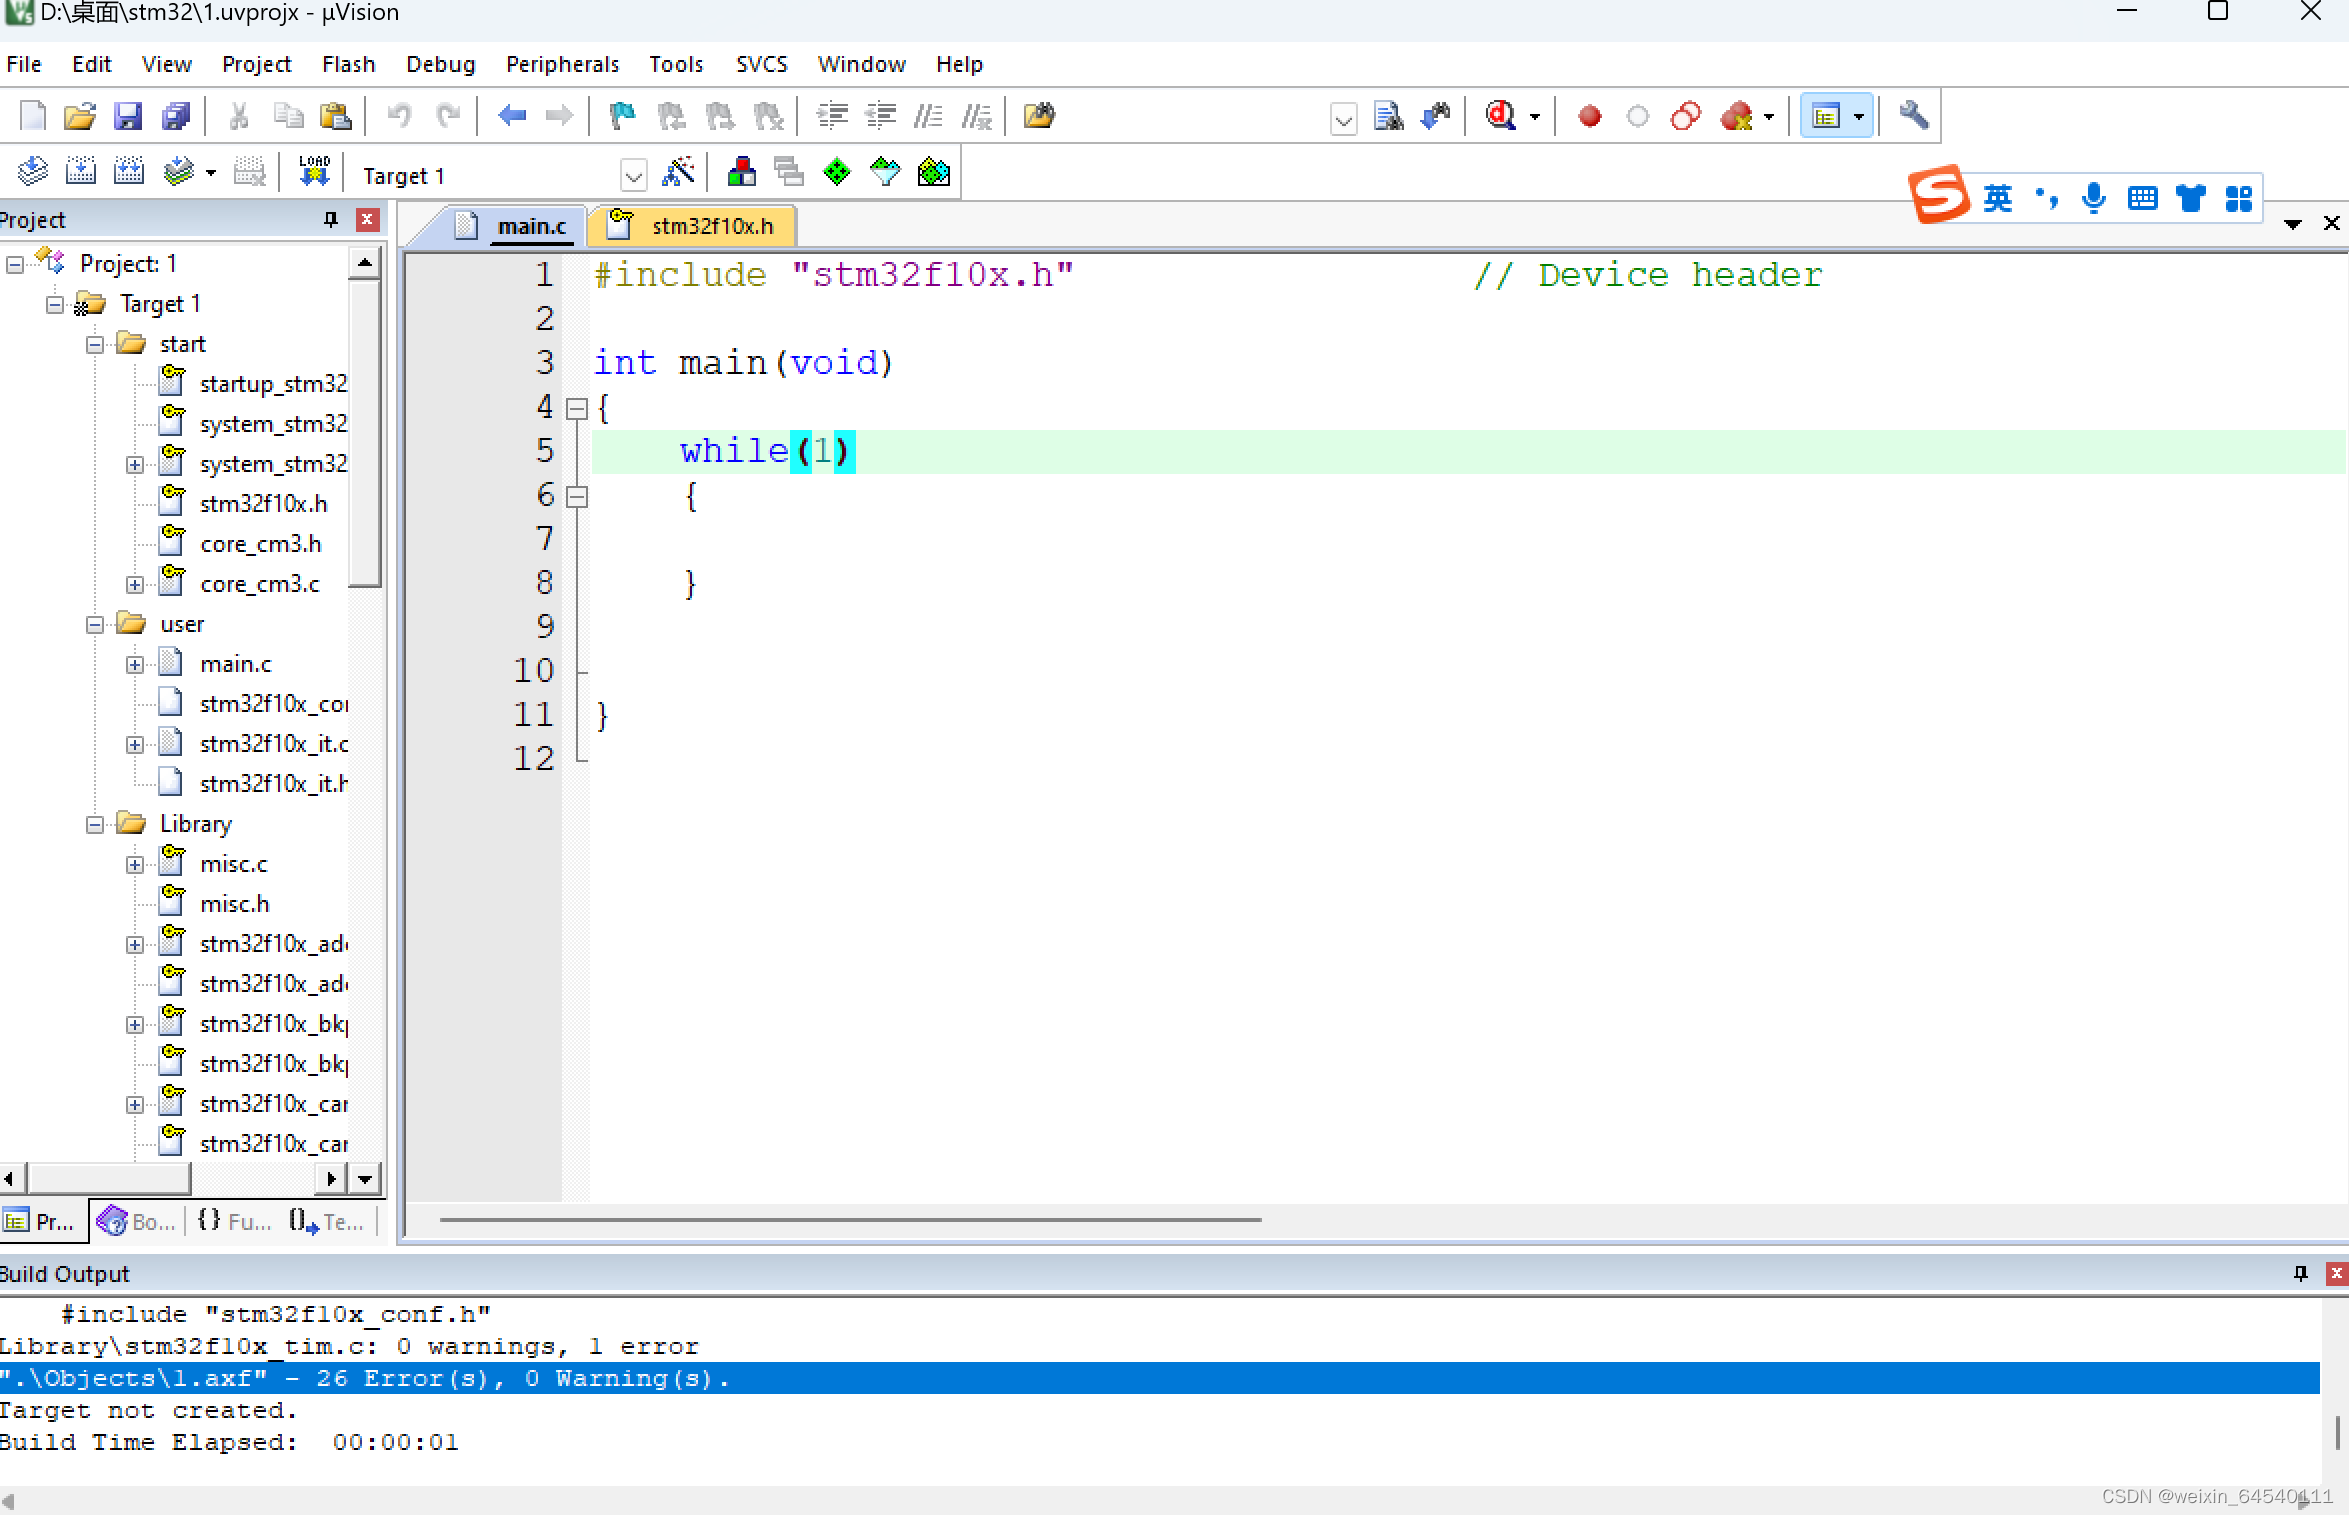2349x1515 pixels.
Task: Expand the main.c node in Project tree
Action: point(136,663)
